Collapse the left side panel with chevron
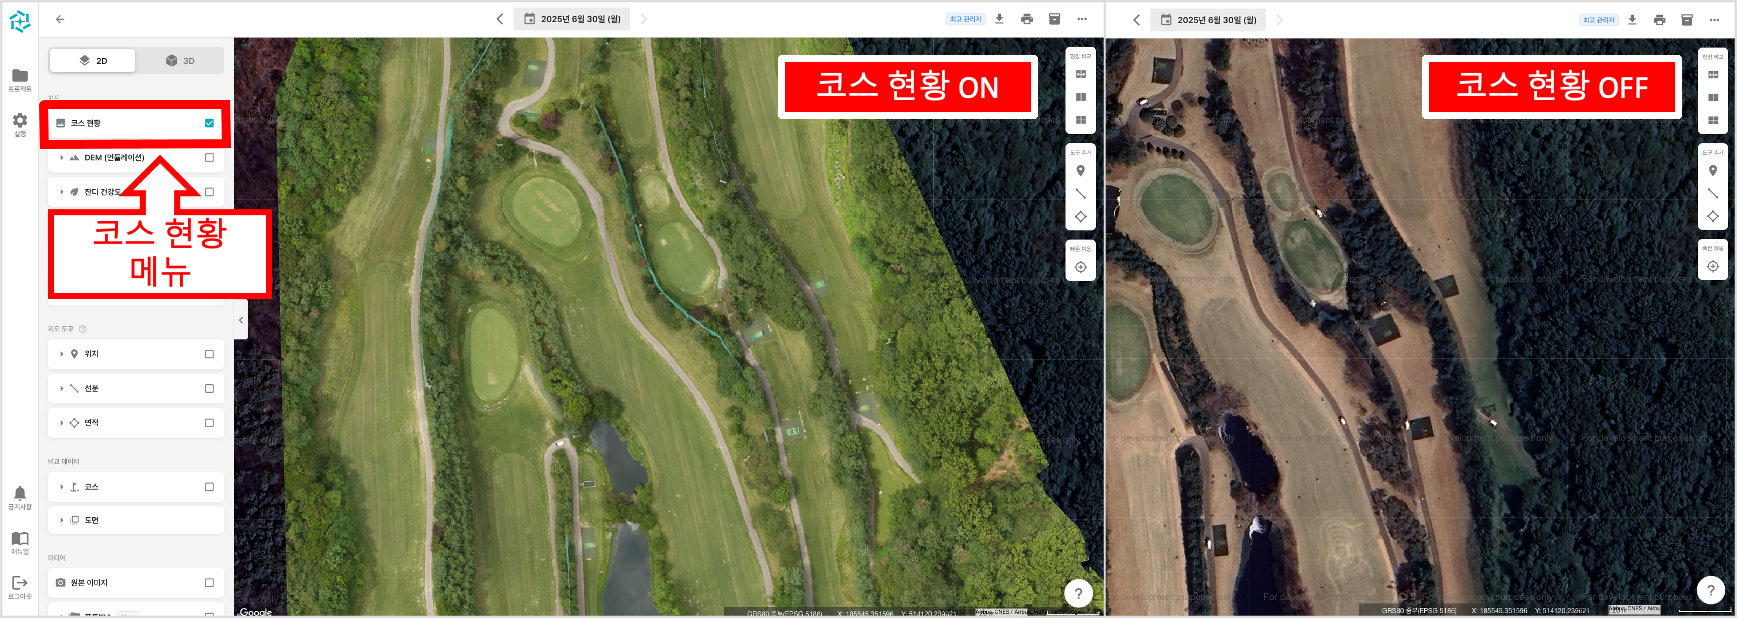 241,320
